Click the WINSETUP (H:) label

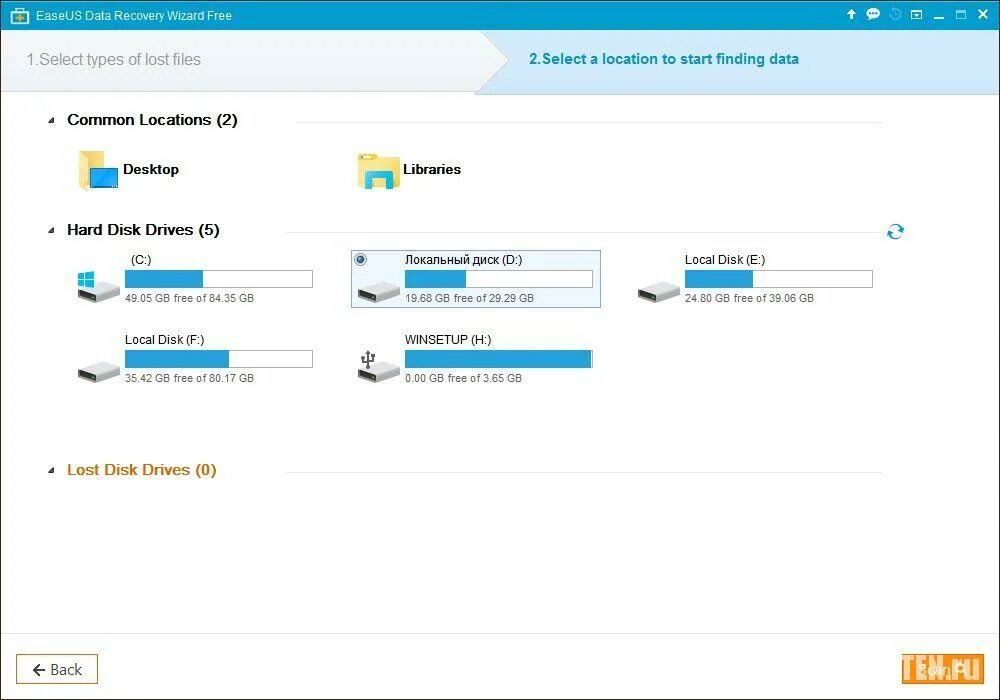click(x=448, y=340)
